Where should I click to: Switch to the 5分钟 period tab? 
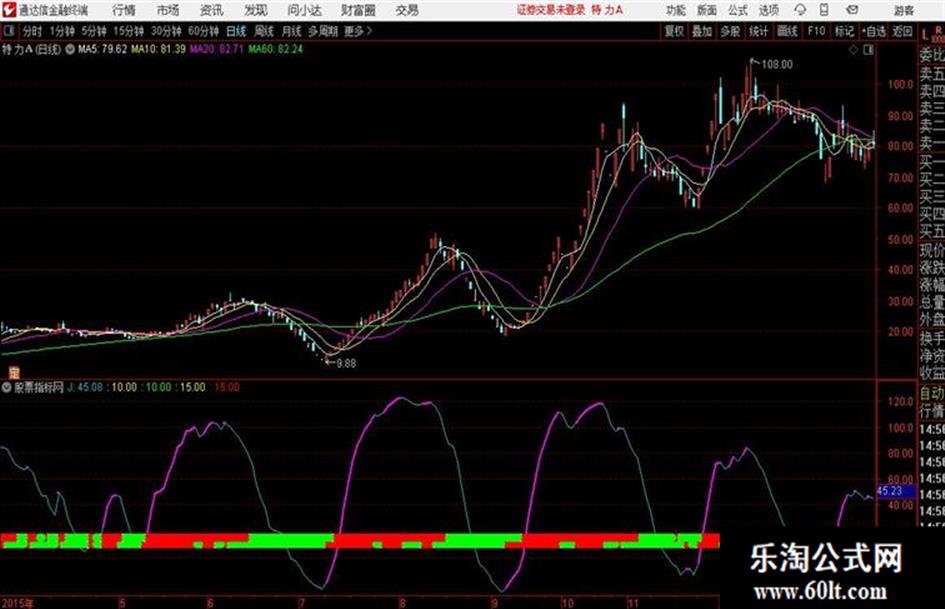pos(94,31)
